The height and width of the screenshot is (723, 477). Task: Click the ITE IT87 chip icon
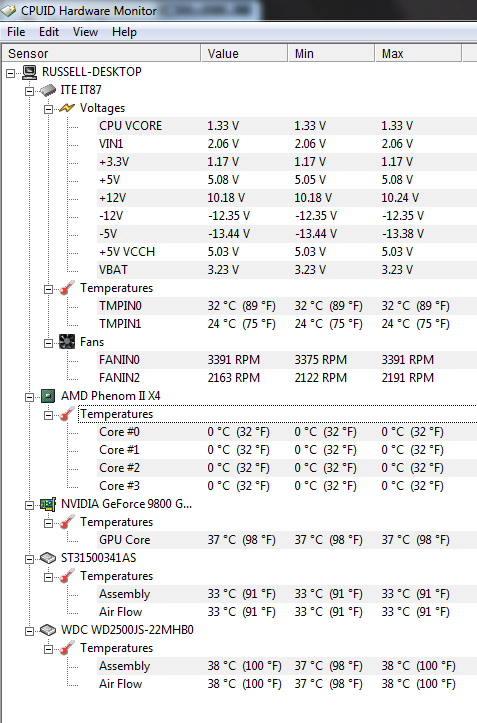tap(48, 90)
